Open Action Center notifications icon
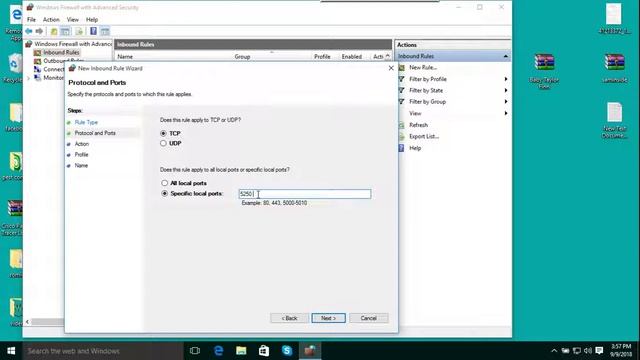The width and height of the screenshot is (640, 360). [x=599, y=351]
